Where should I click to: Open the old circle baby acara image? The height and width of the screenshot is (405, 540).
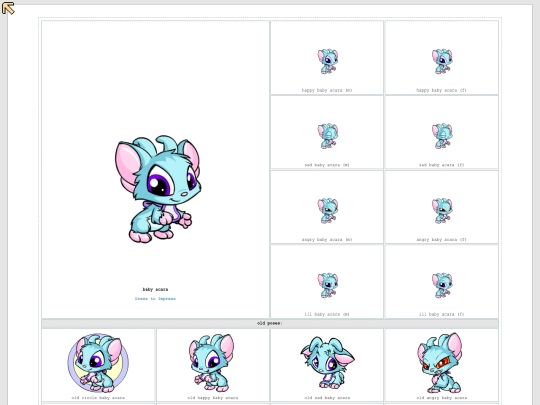98,363
